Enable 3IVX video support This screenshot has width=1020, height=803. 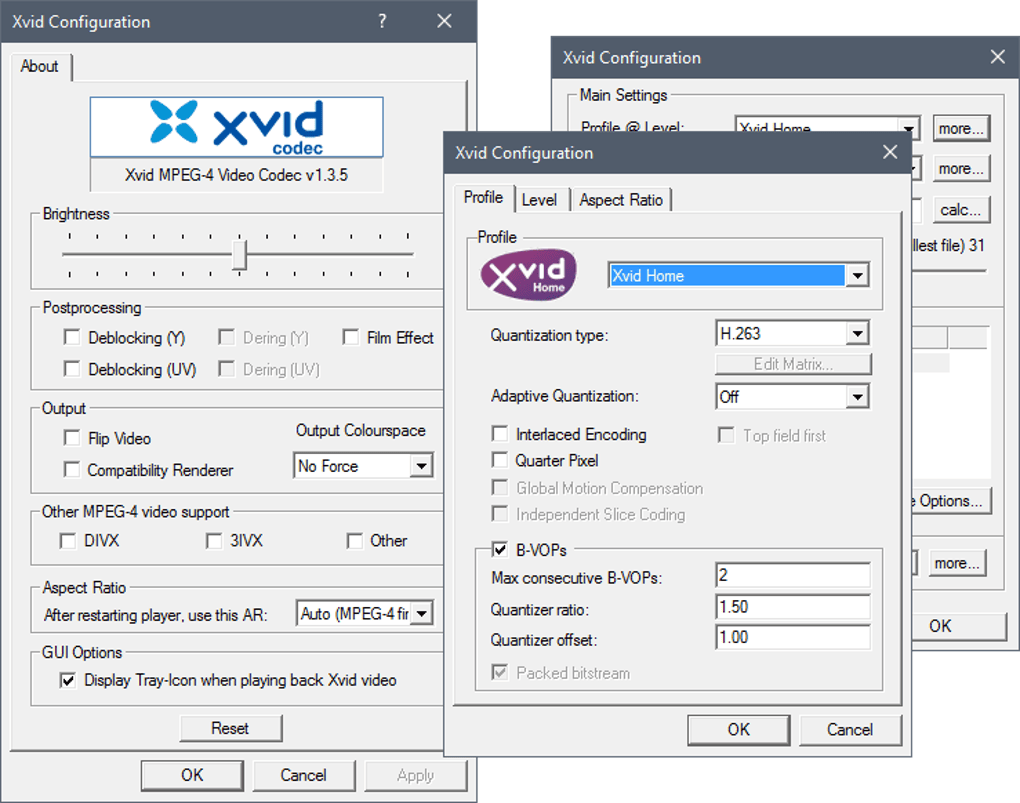214,541
